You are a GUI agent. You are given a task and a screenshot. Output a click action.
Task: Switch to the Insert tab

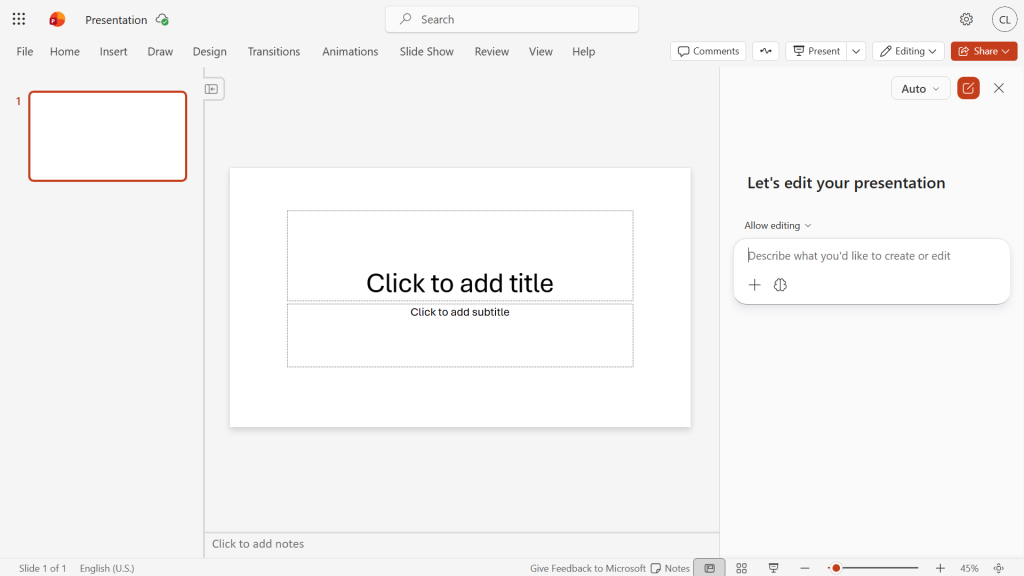114,52
